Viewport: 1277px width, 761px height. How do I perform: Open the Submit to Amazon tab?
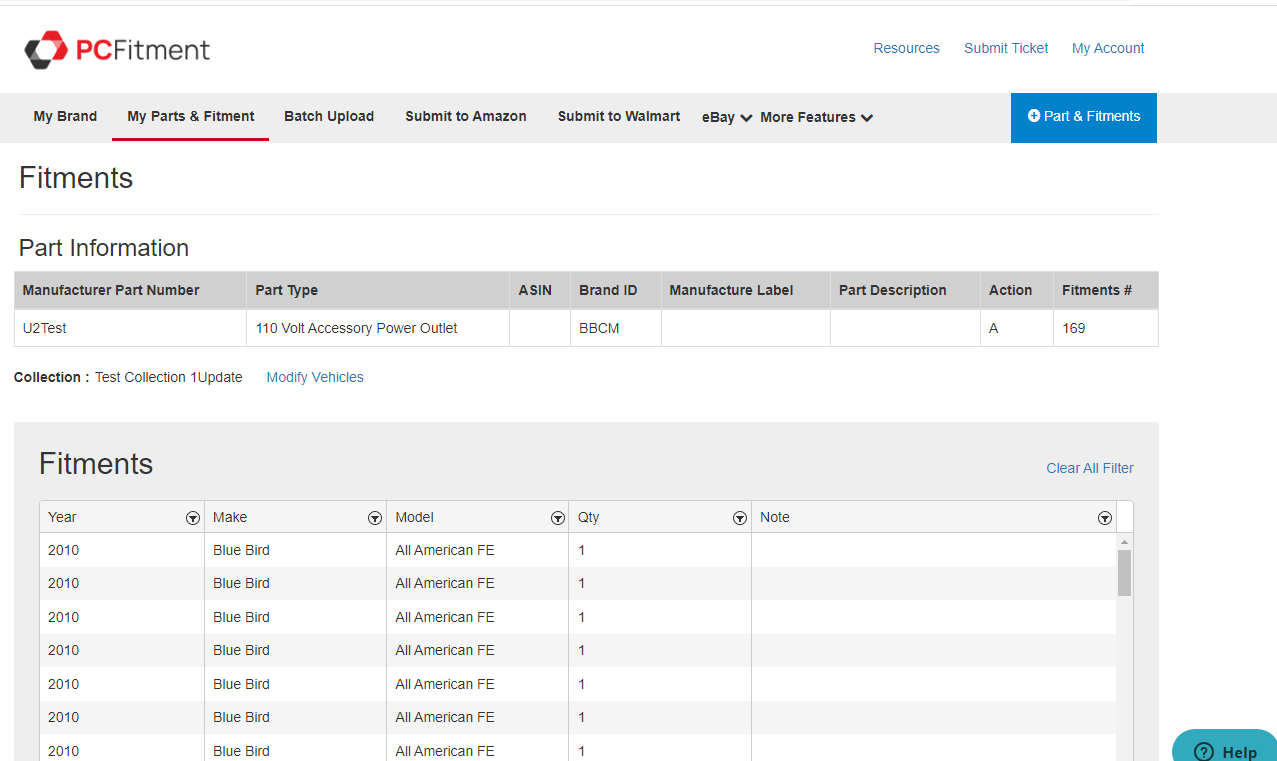(465, 117)
